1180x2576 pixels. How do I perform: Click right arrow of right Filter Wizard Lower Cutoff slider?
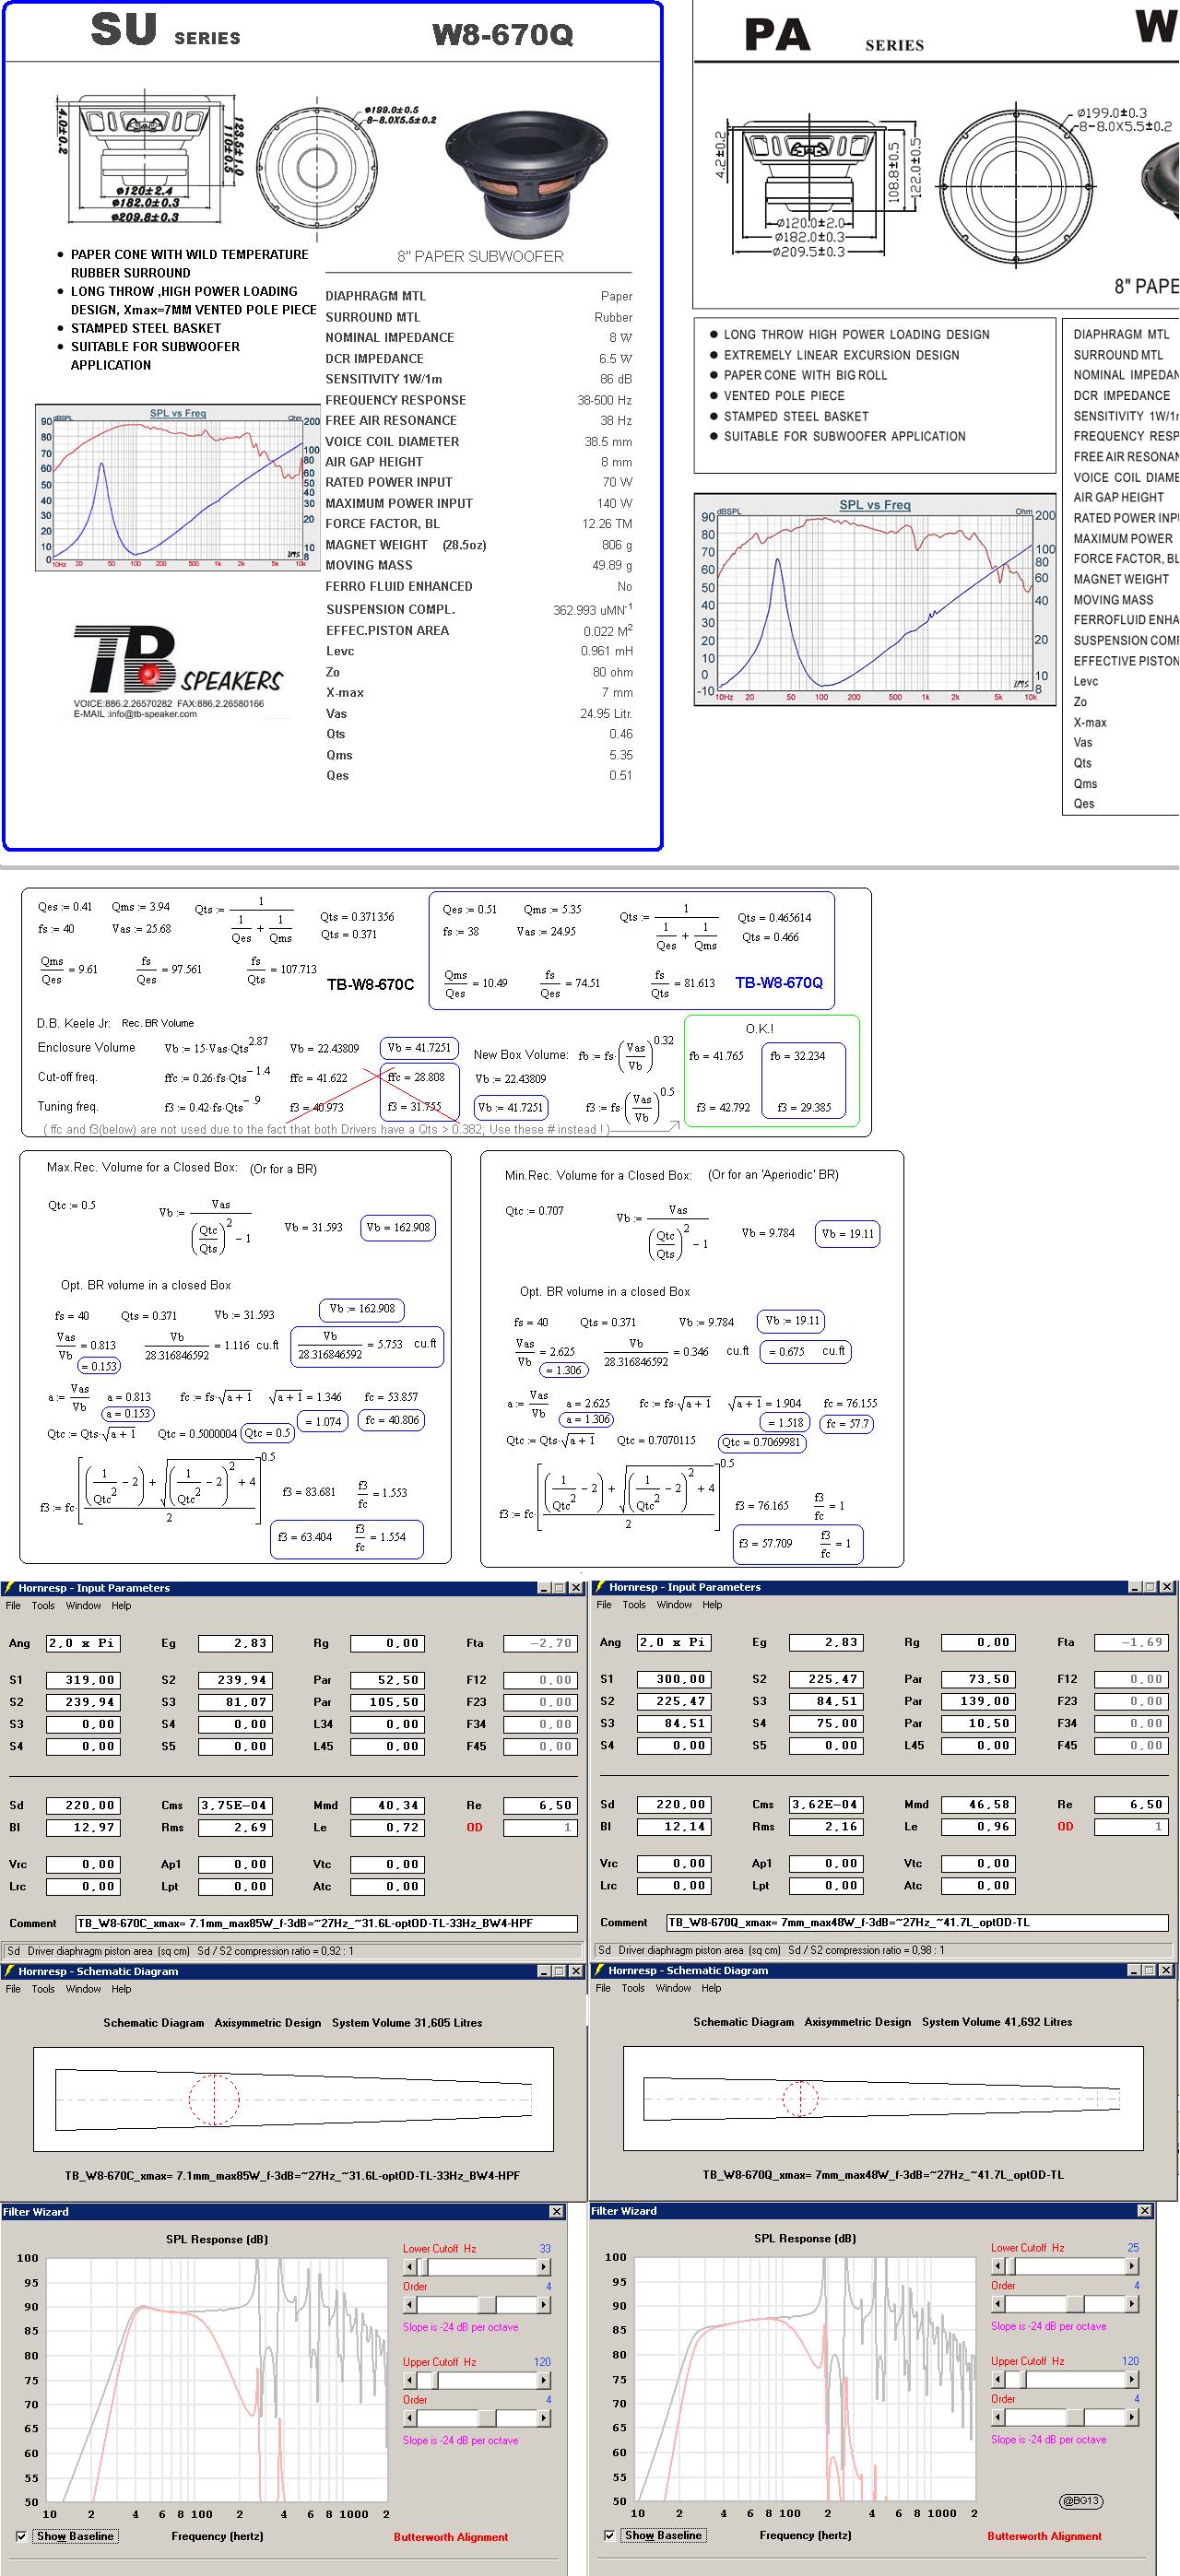point(1132,2266)
